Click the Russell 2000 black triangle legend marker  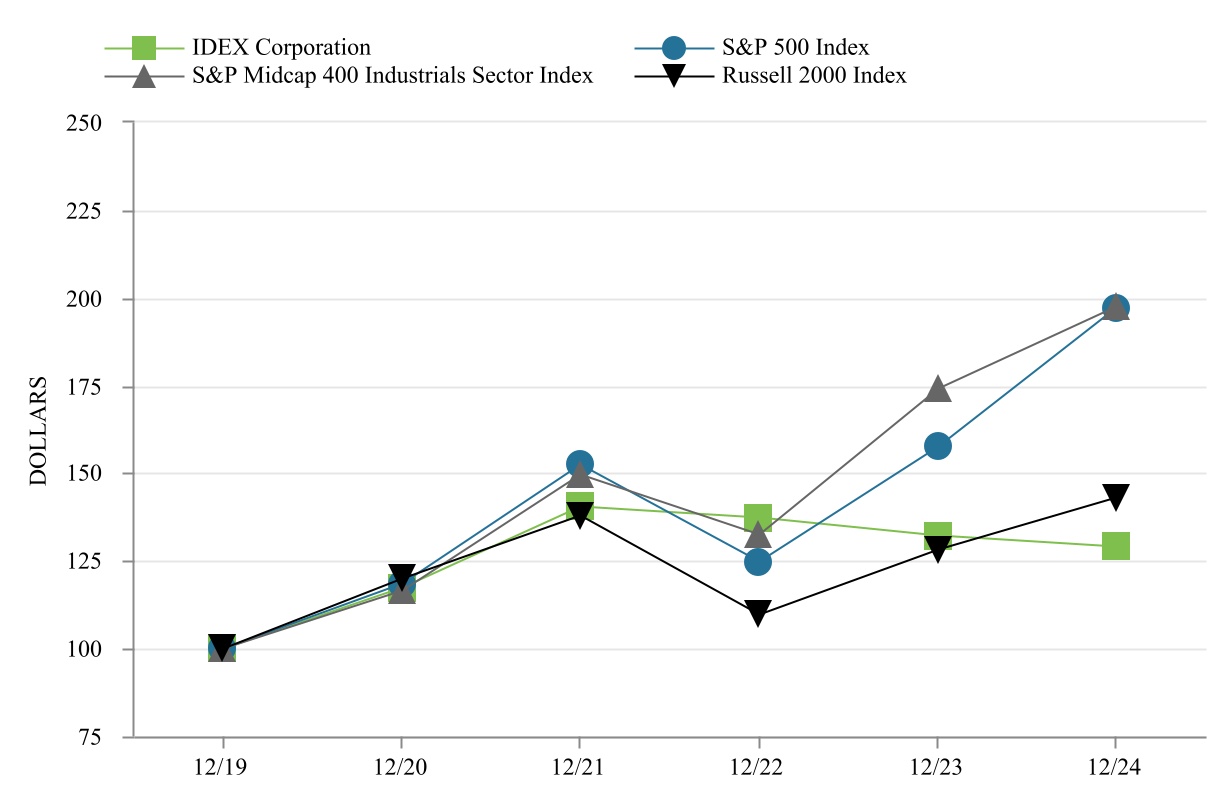pos(674,77)
